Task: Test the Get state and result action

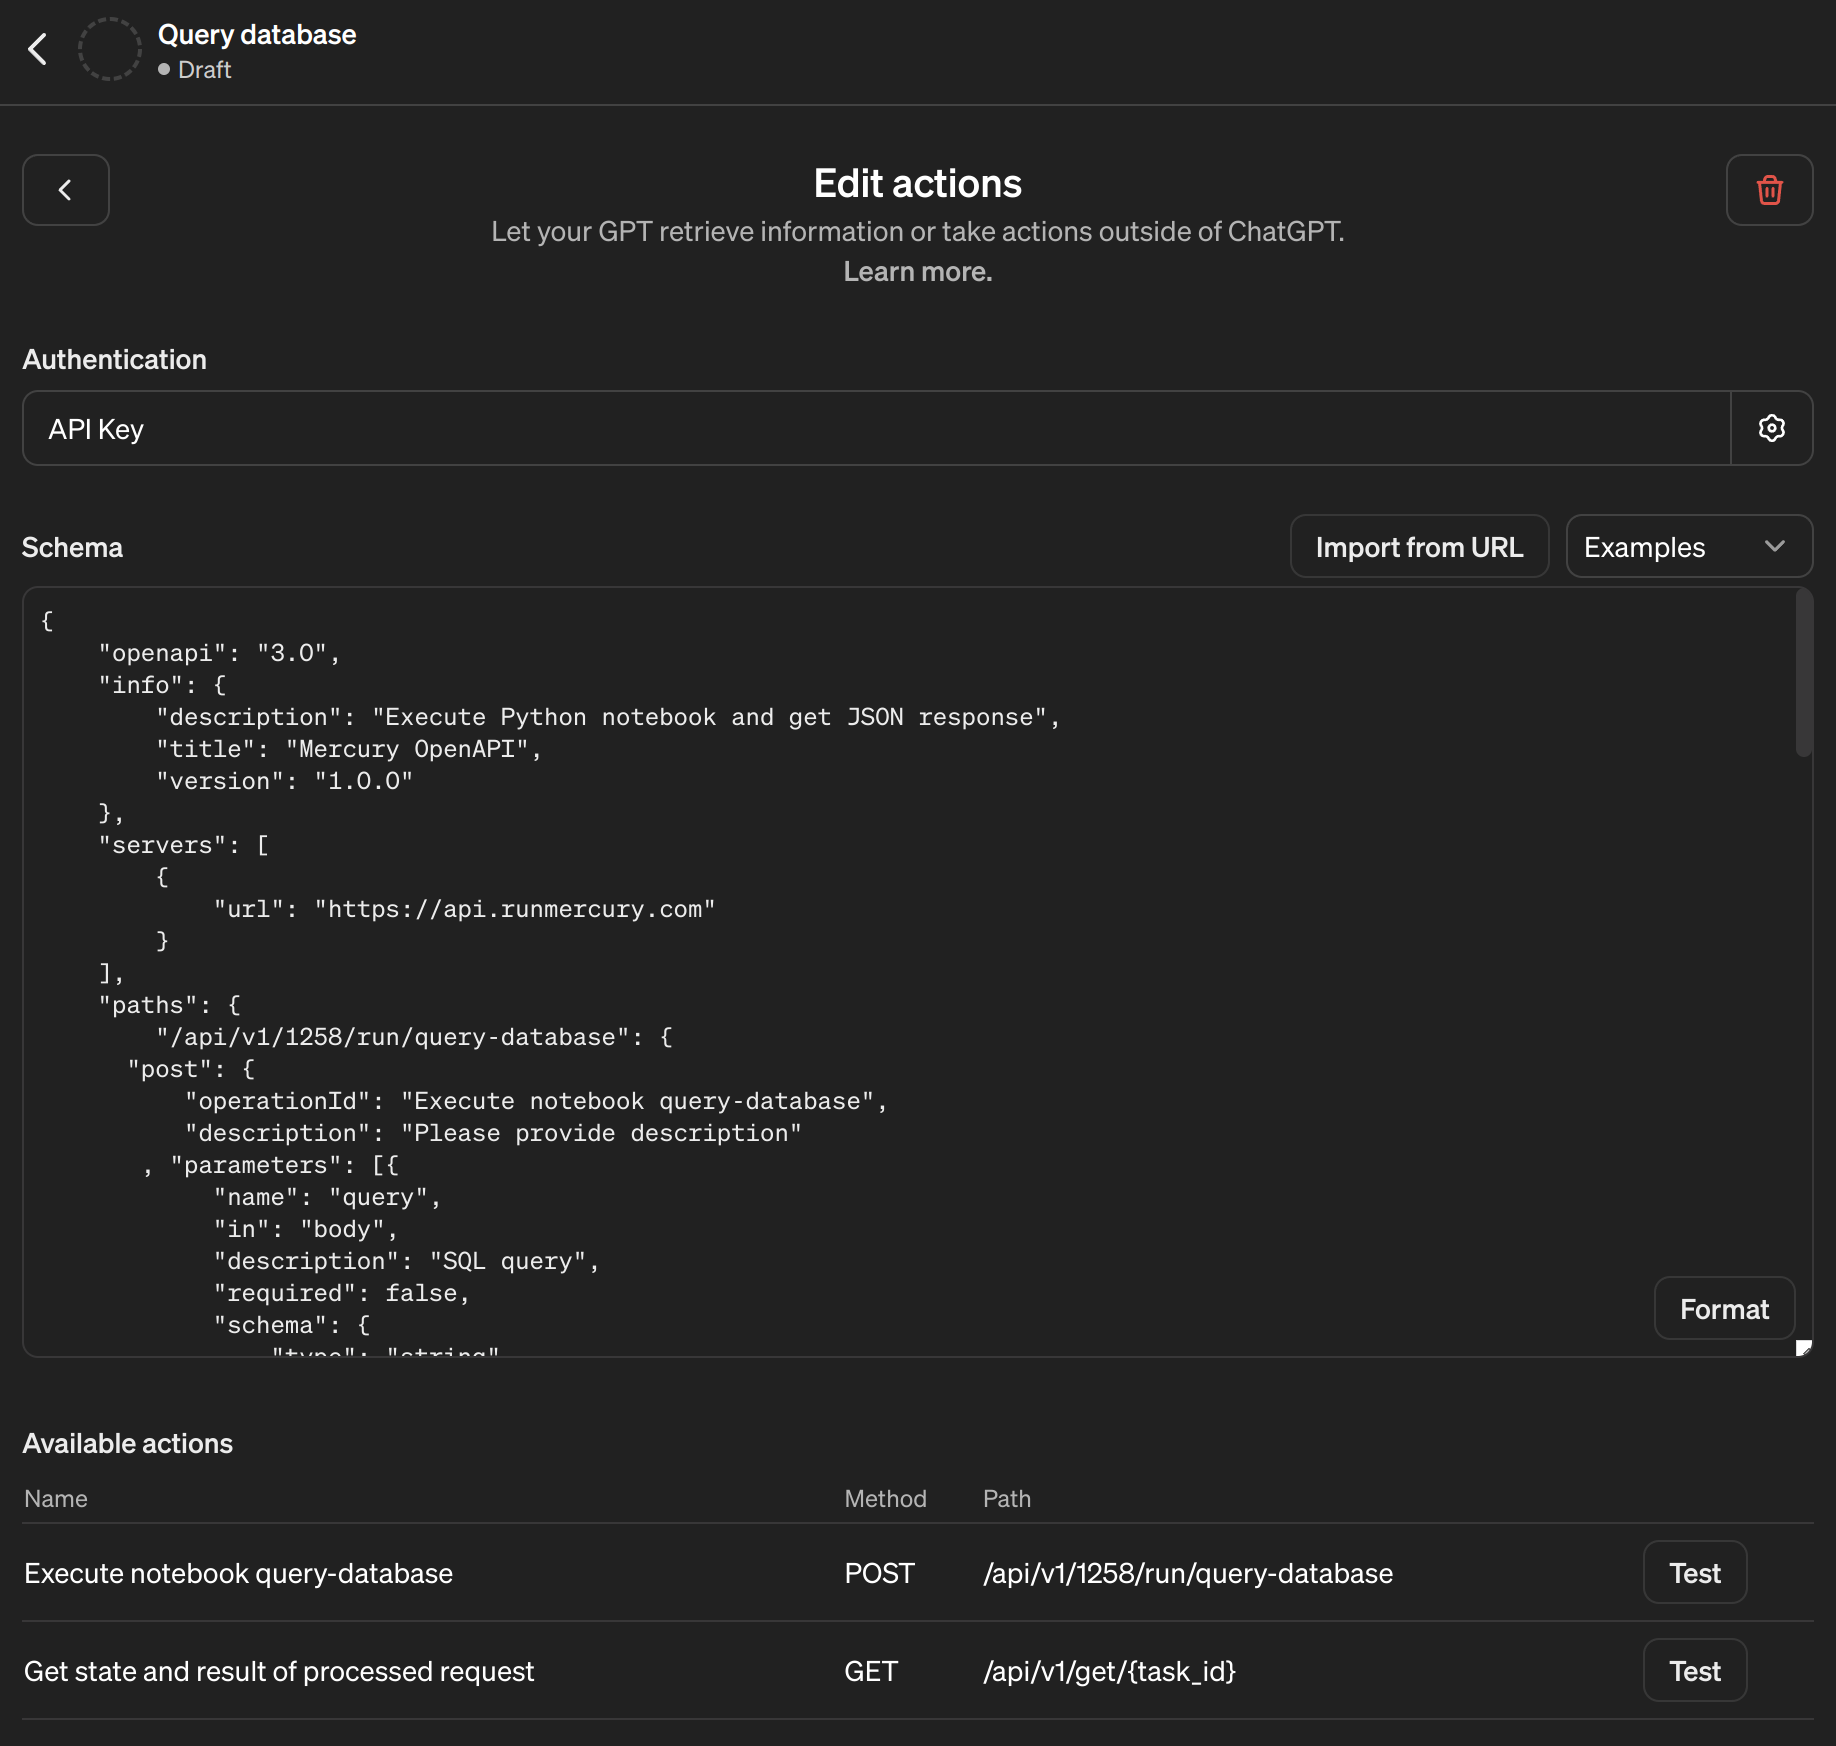Action: click(1694, 1670)
